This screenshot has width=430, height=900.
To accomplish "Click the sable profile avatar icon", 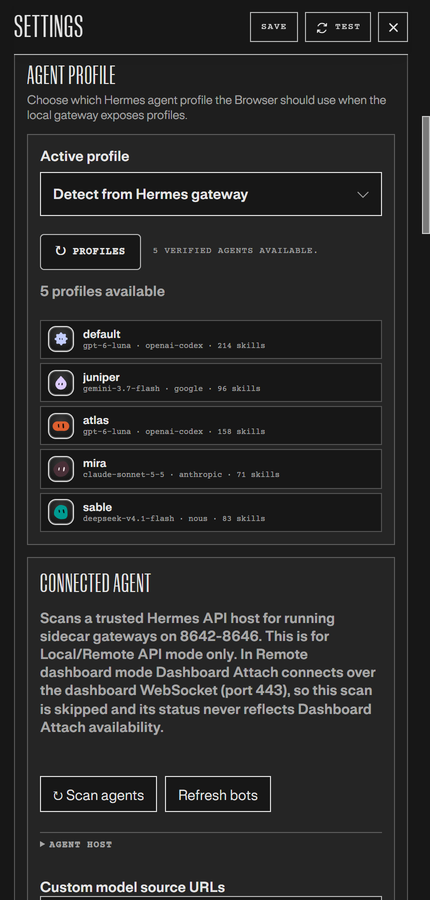I will [x=61, y=512].
